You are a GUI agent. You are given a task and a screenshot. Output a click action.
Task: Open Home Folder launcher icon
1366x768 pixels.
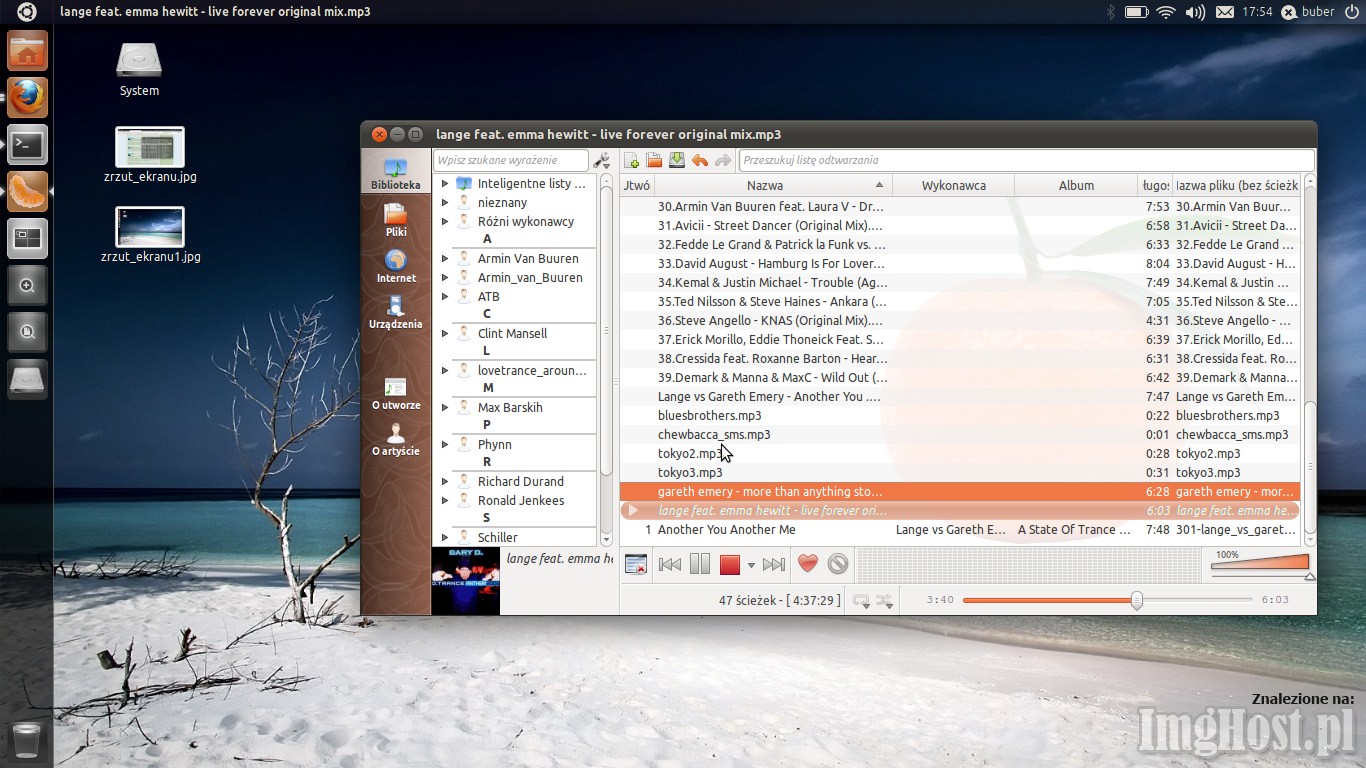pos(27,51)
